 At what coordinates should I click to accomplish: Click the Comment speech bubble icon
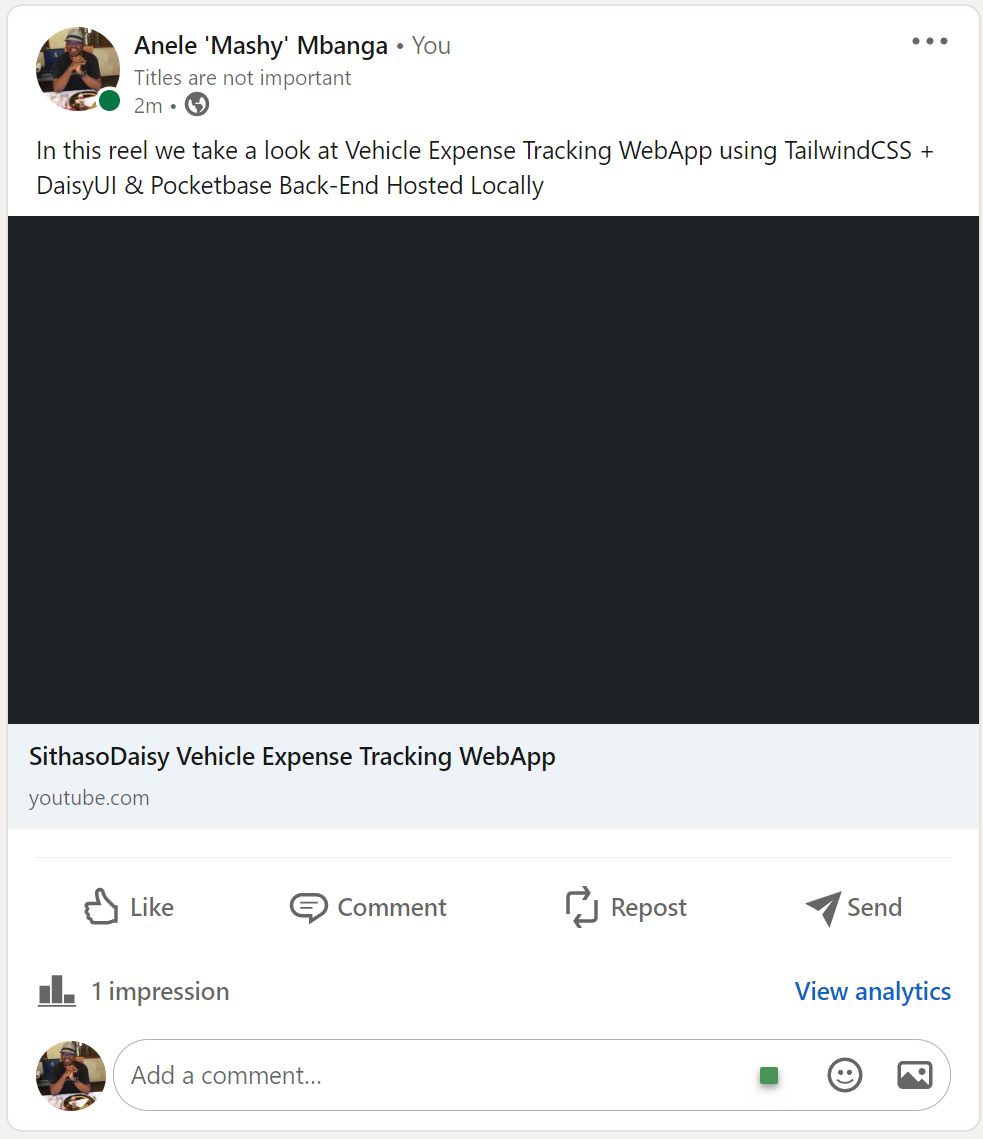click(x=308, y=907)
